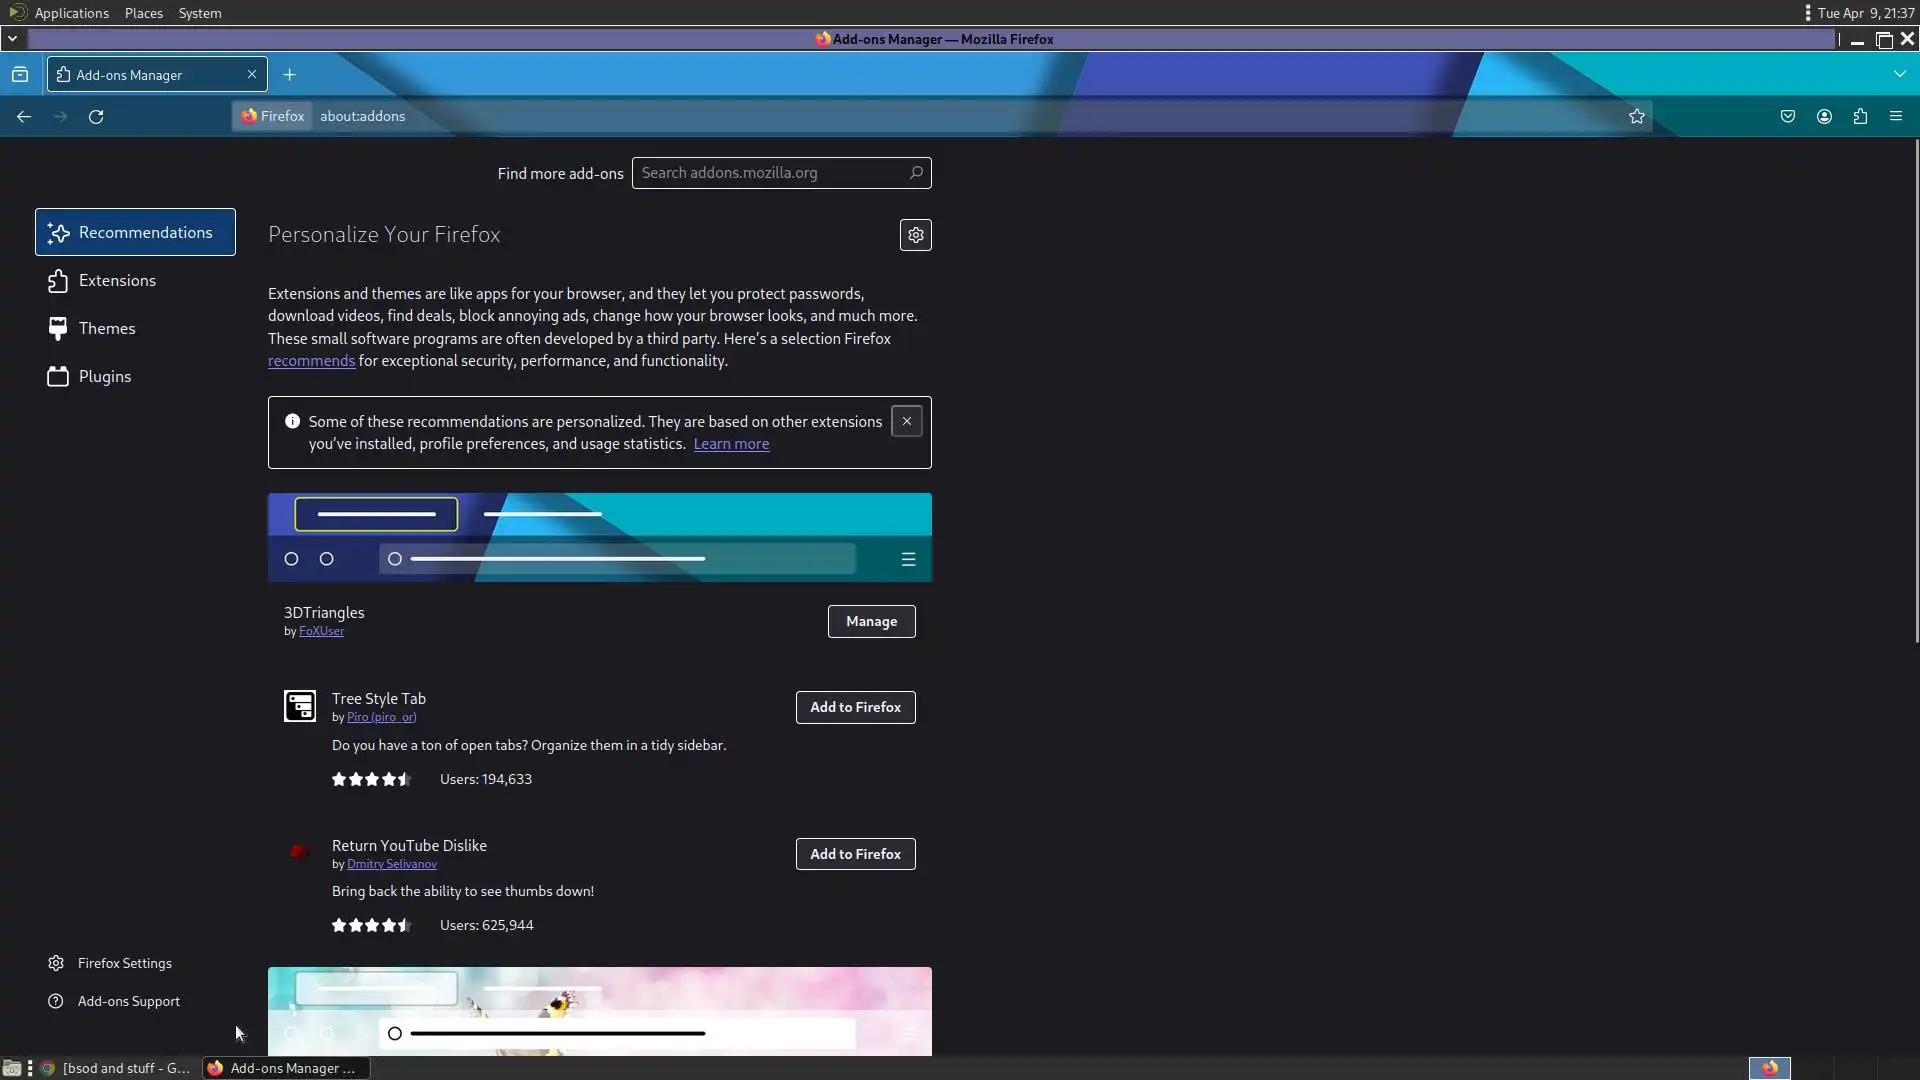Open the window menu dropdown arrow
This screenshot has height=1080, width=1920.
12,39
